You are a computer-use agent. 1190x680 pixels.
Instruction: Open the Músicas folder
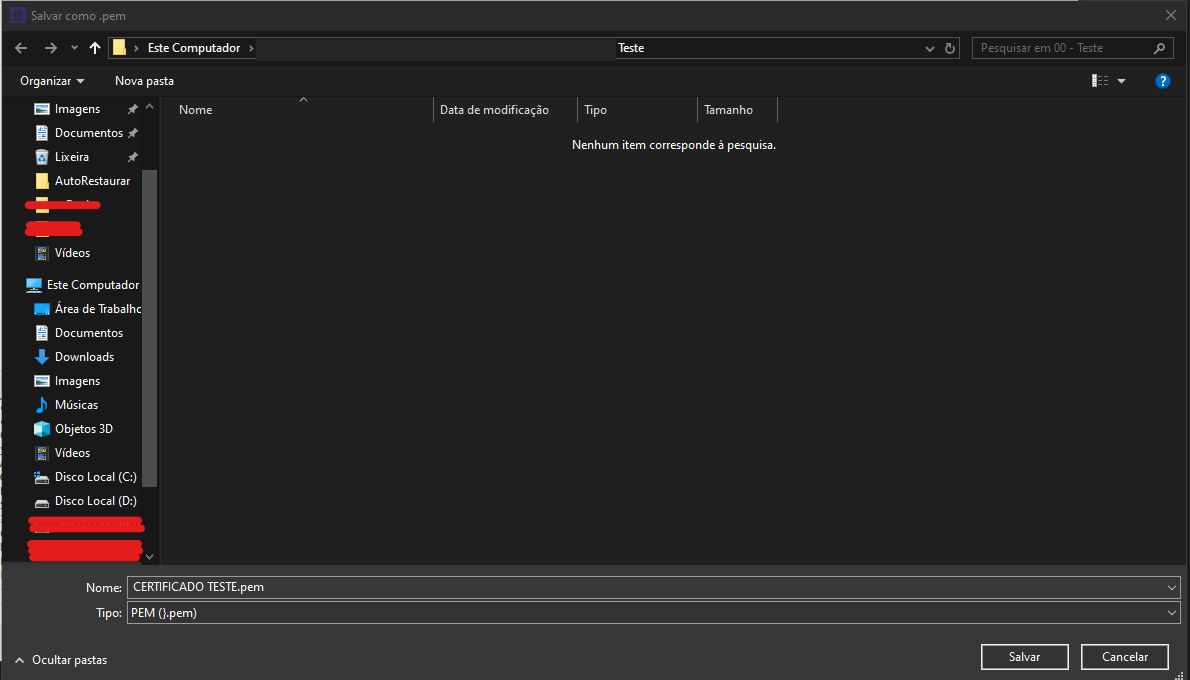[76, 405]
